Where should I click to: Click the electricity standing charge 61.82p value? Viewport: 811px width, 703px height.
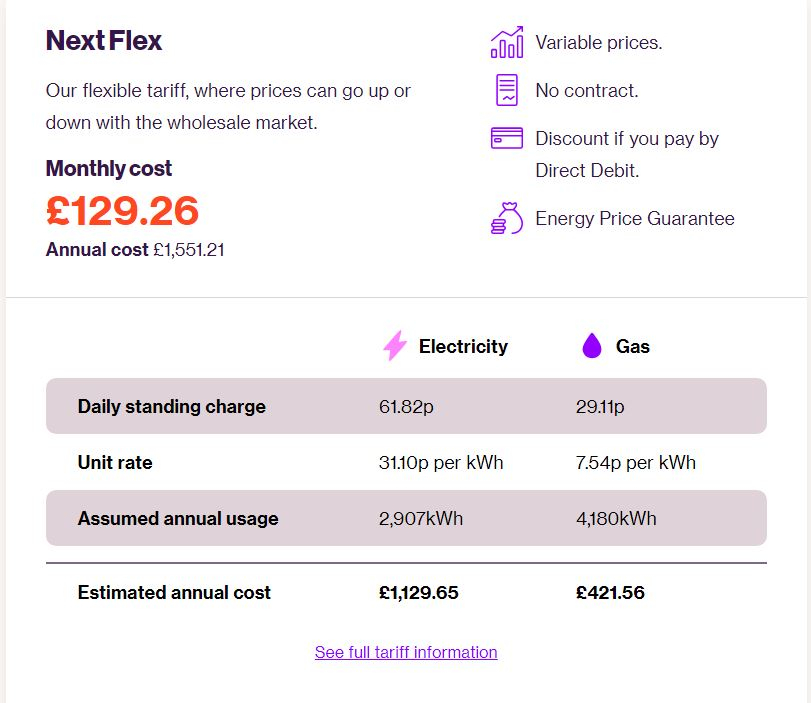tap(406, 407)
